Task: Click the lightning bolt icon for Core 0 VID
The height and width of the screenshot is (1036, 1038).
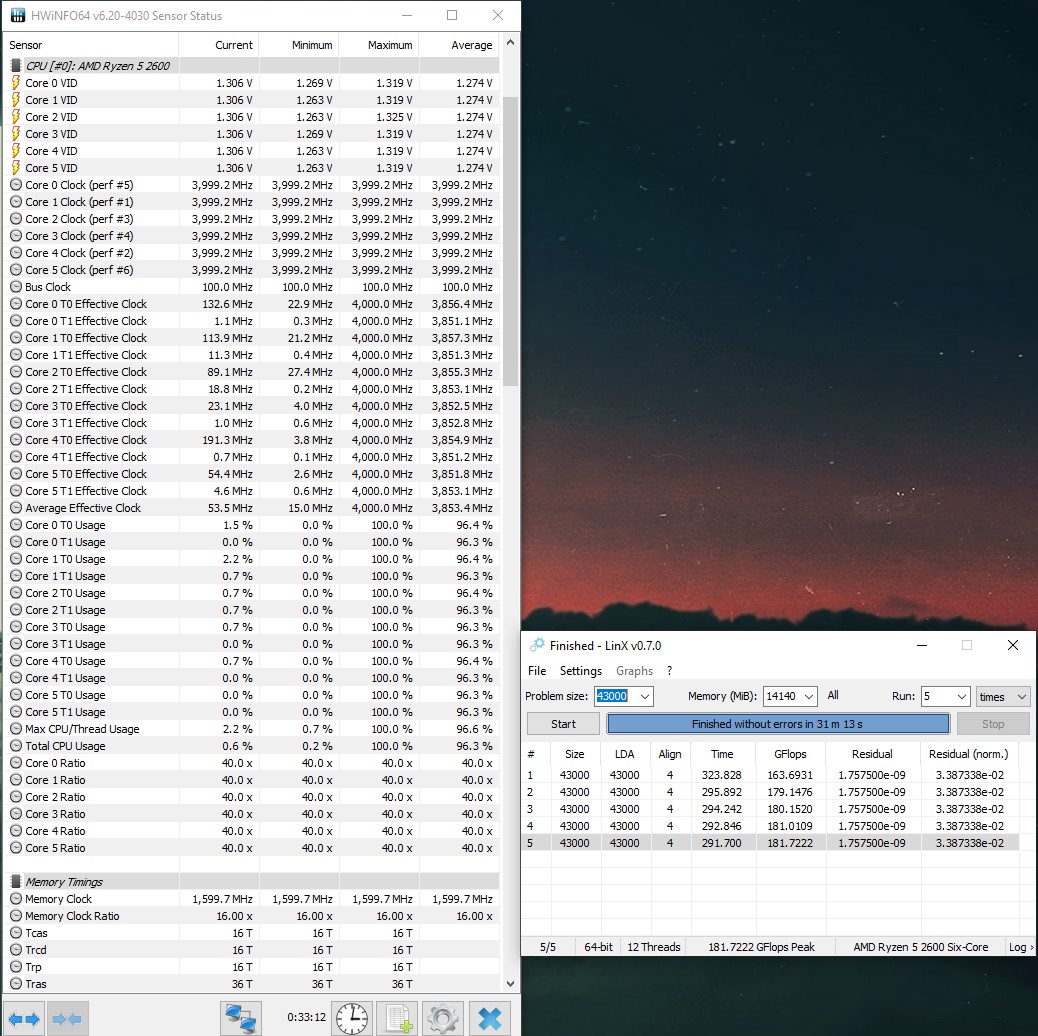Action: [x=16, y=83]
